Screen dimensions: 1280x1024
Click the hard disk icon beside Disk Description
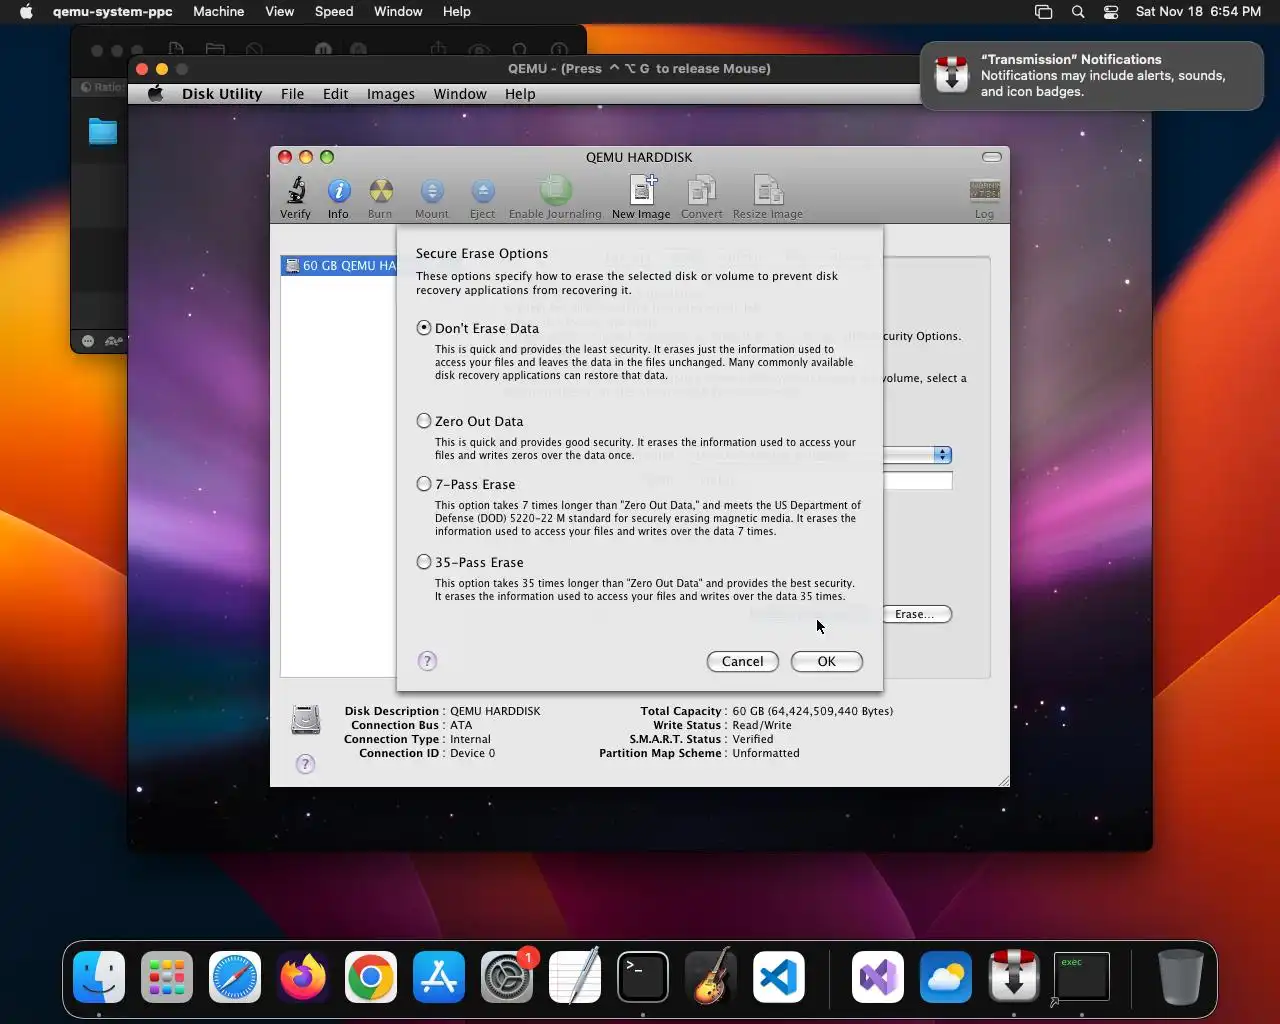(306, 719)
